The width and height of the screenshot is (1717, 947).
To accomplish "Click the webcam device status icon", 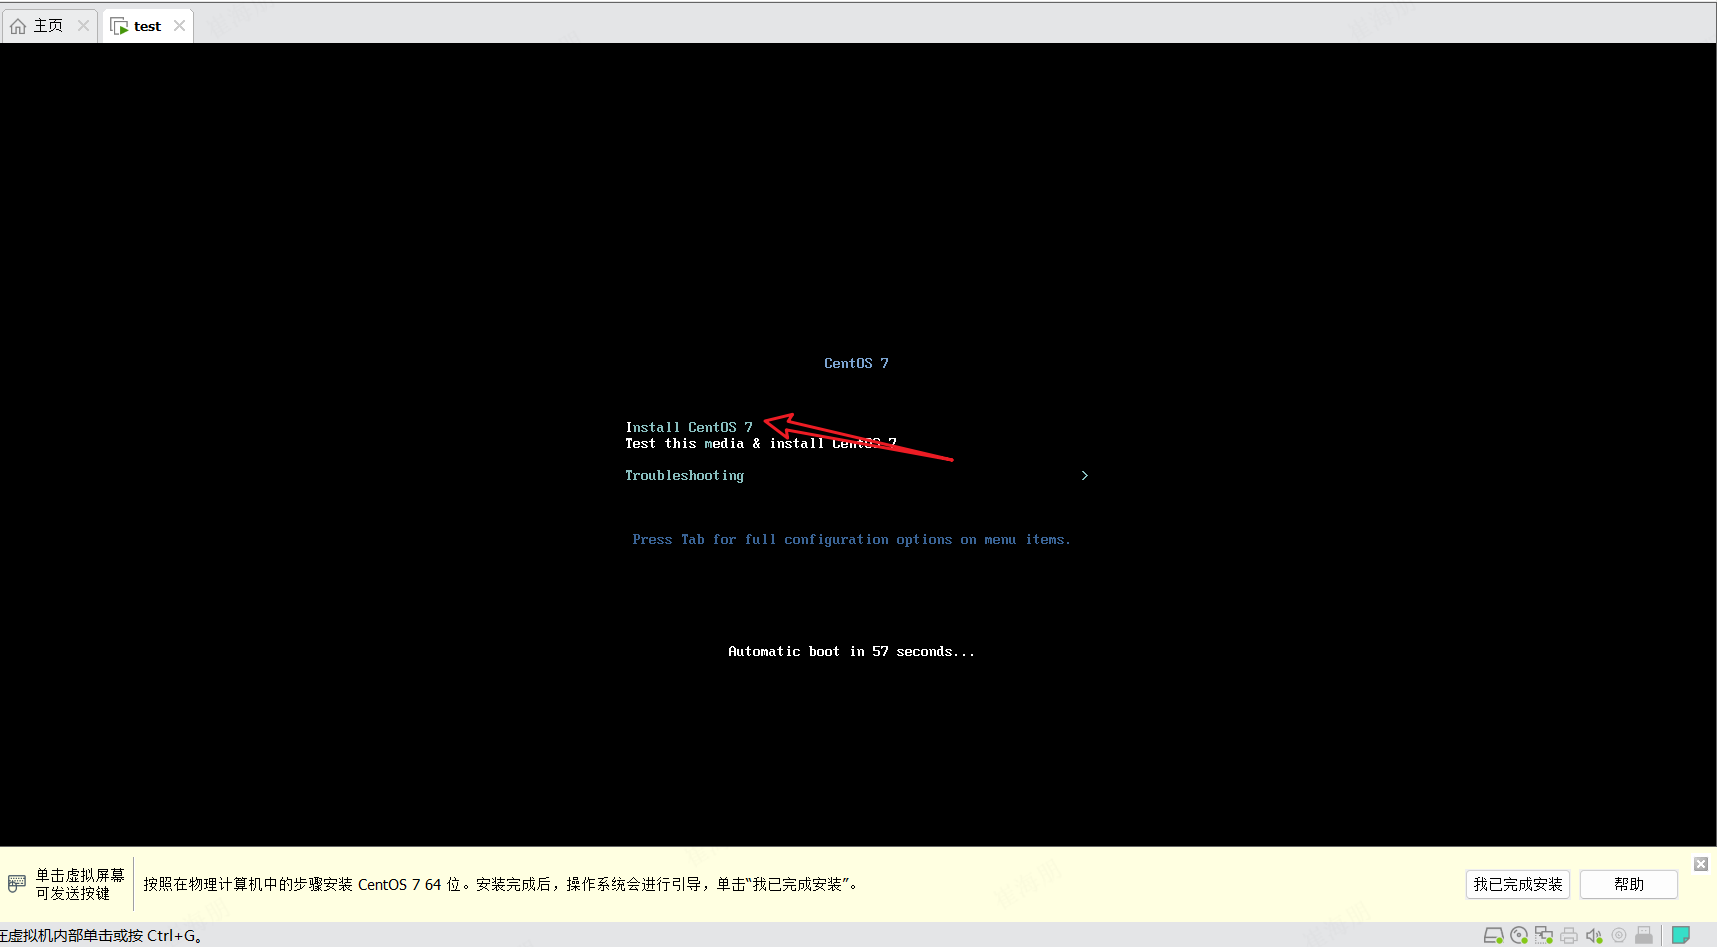I will click(x=1619, y=936).
